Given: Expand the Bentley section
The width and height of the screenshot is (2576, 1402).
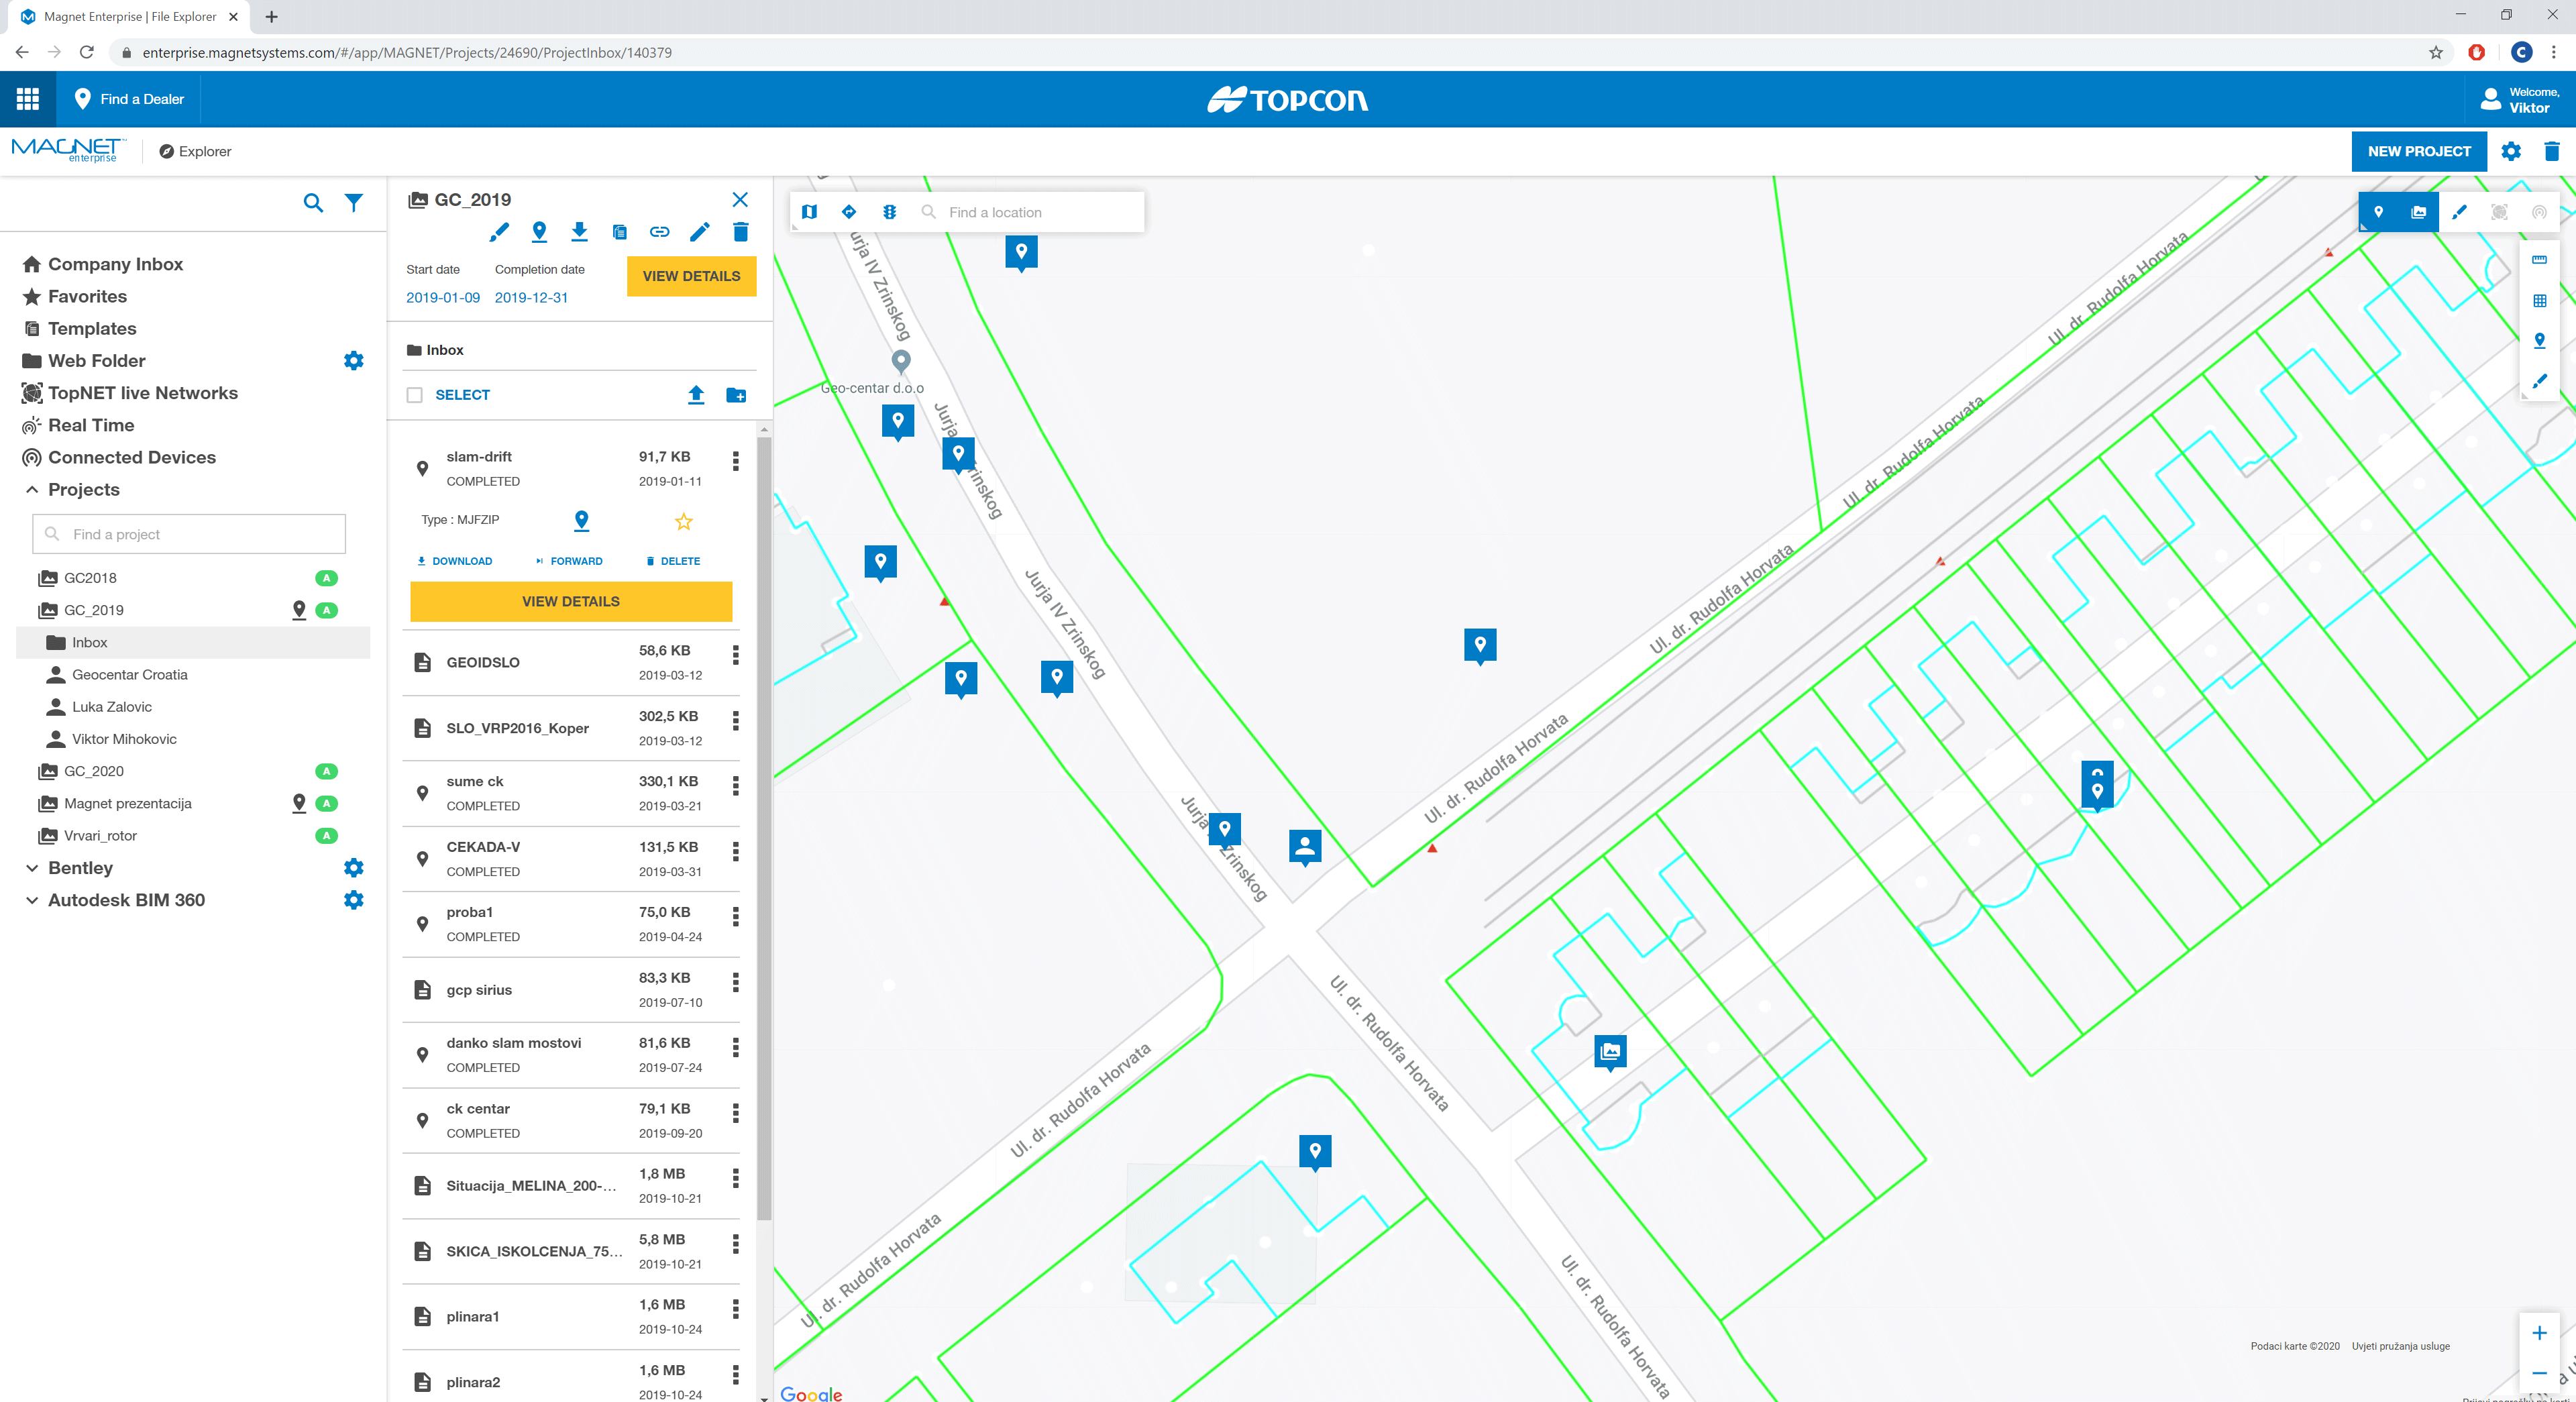Looking at the screenshot, I should pos(32,868).
